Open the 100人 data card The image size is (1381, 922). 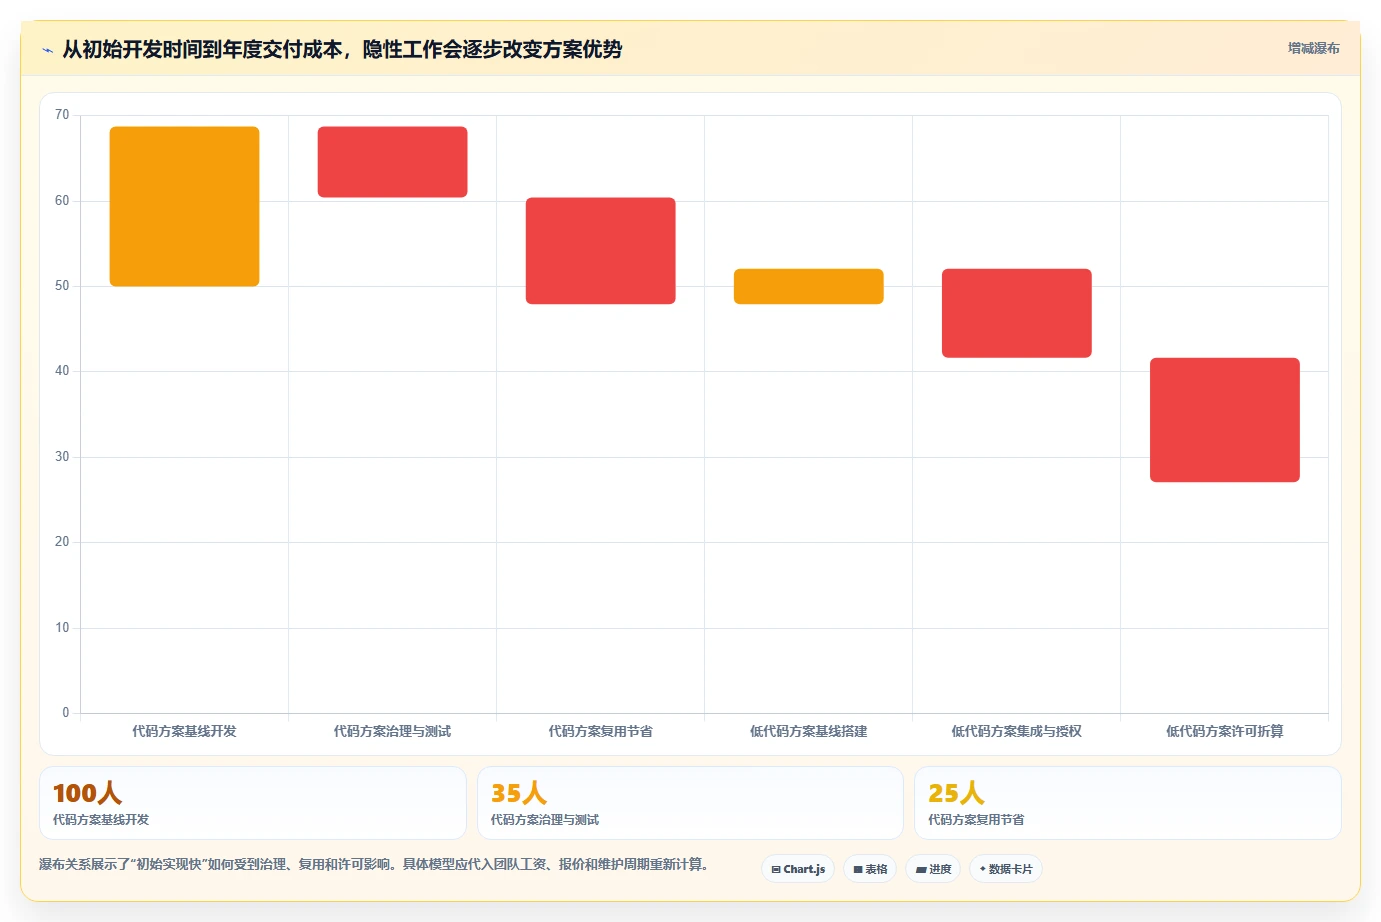[253, 803]
